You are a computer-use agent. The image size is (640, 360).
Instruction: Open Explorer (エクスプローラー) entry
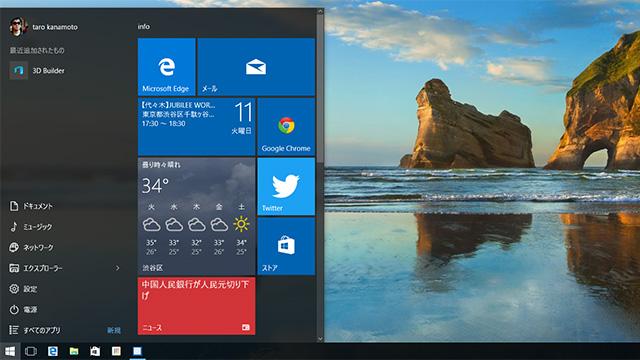(x=36, y=268)
